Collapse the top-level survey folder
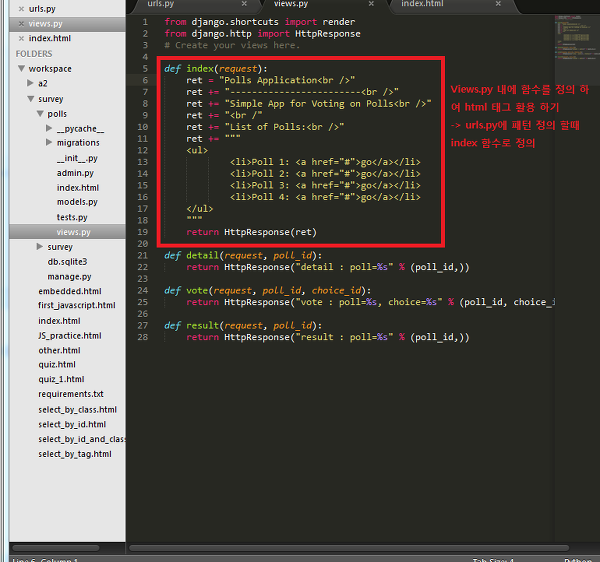The height and width of the screenshot is (562, 600). click(x=31, y=99)
